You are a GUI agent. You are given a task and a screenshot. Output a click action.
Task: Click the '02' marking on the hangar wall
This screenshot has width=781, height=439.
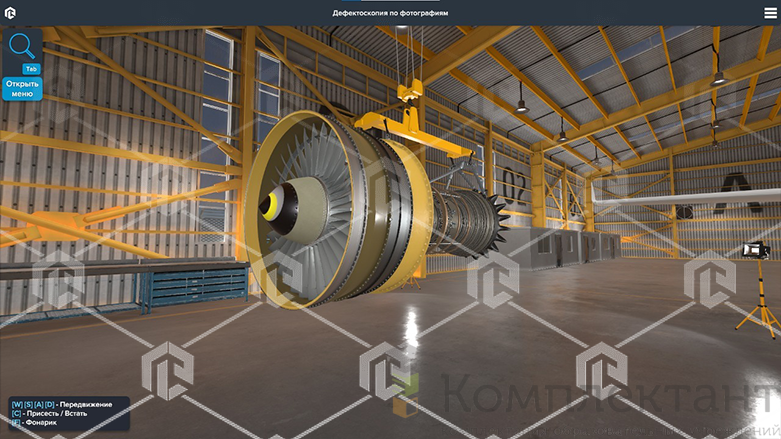pos(515,185)
